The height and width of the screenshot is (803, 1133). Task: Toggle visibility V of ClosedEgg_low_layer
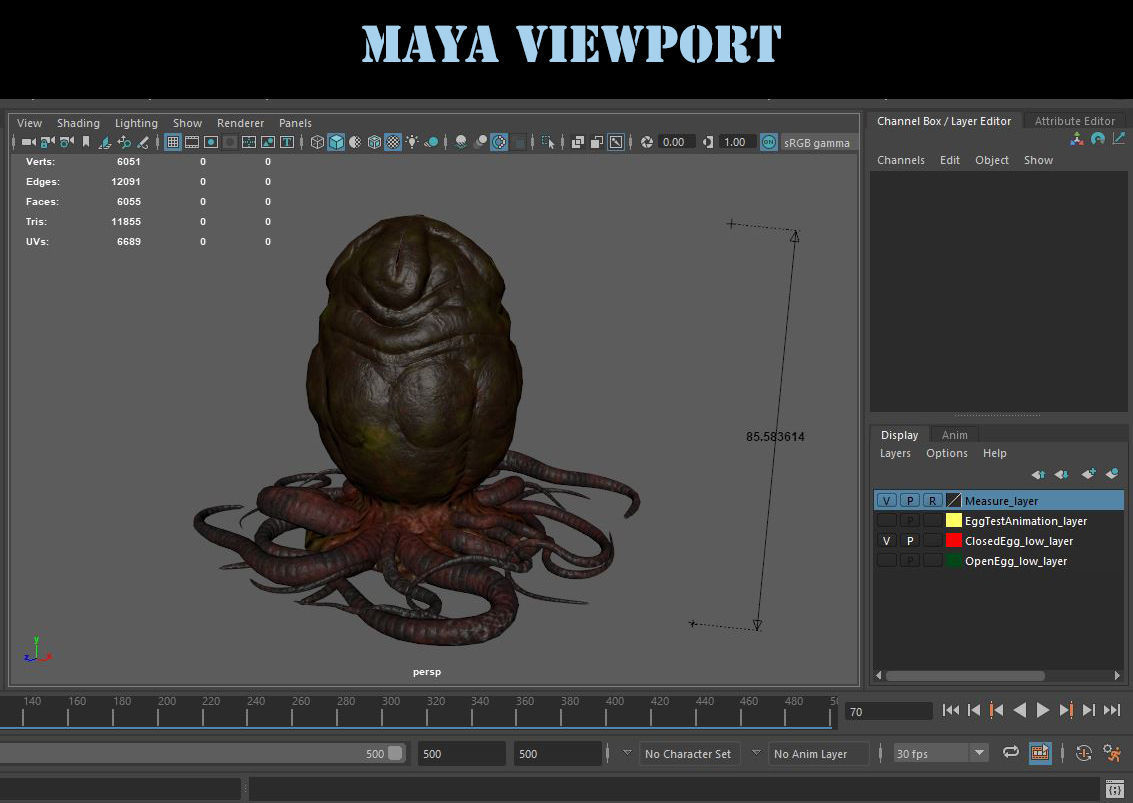pos(887,541)
